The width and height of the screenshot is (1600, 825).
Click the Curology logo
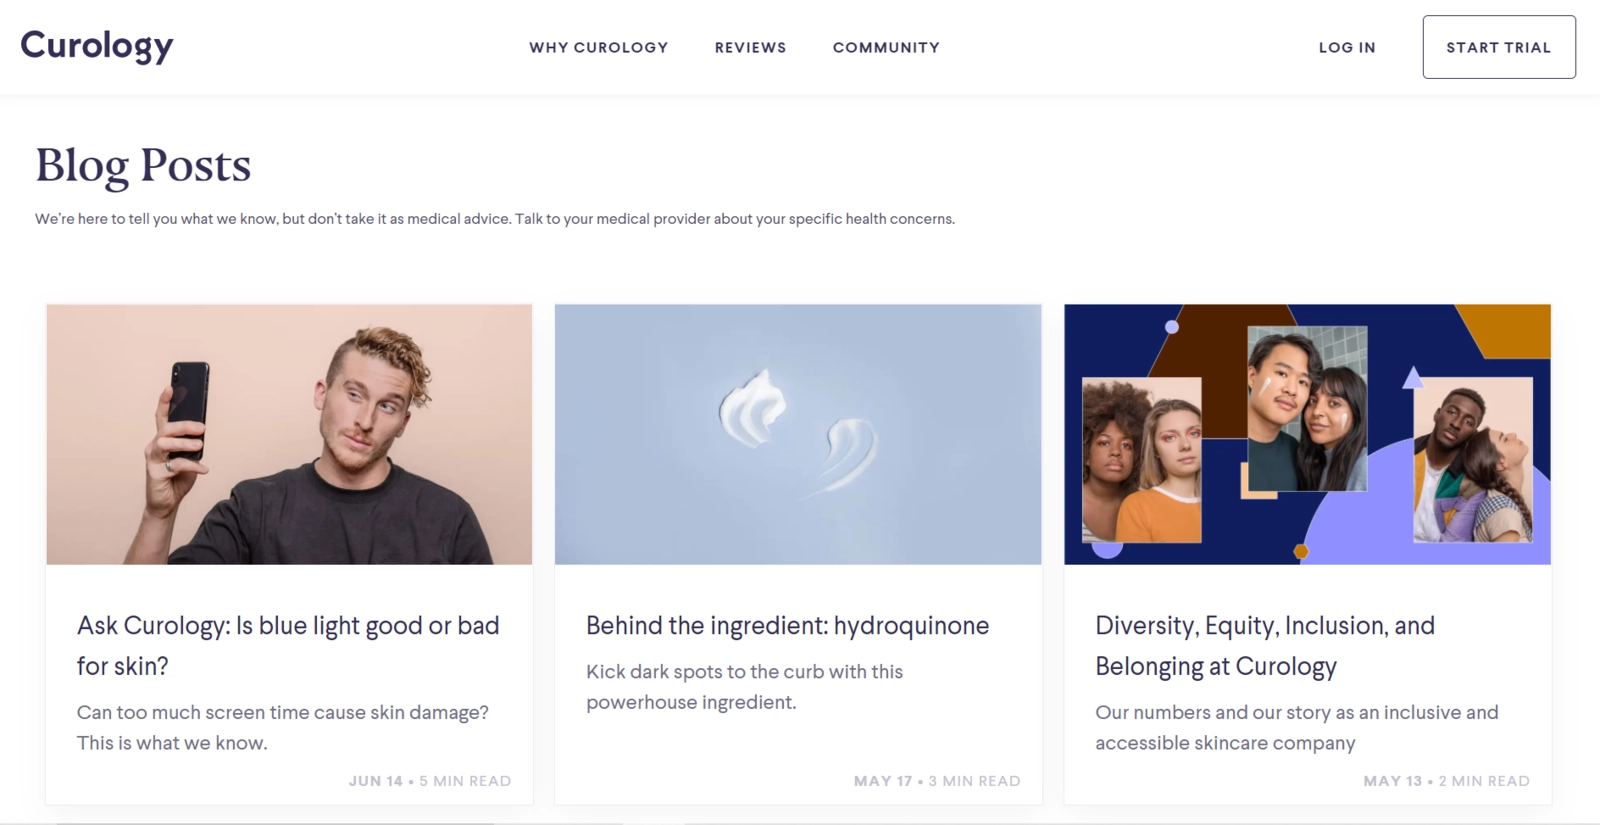(x=95, y=45)
